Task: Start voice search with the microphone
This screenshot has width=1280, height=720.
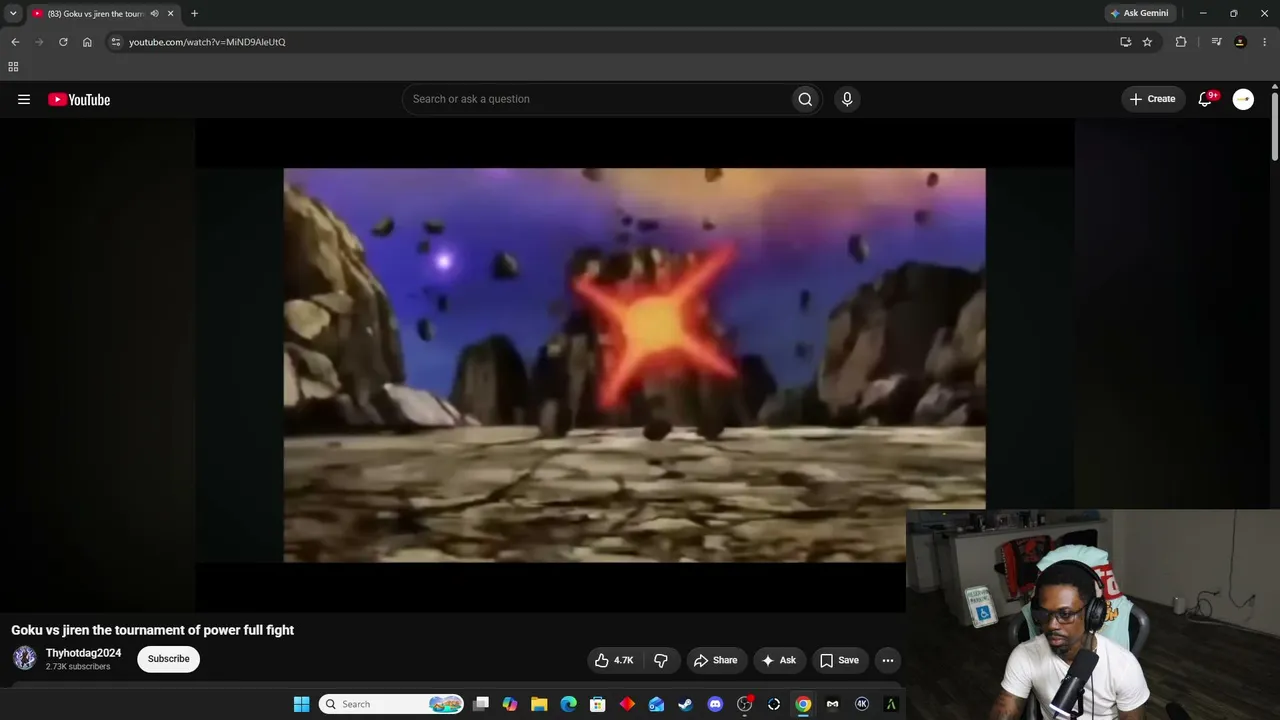Action: [847, 99]
